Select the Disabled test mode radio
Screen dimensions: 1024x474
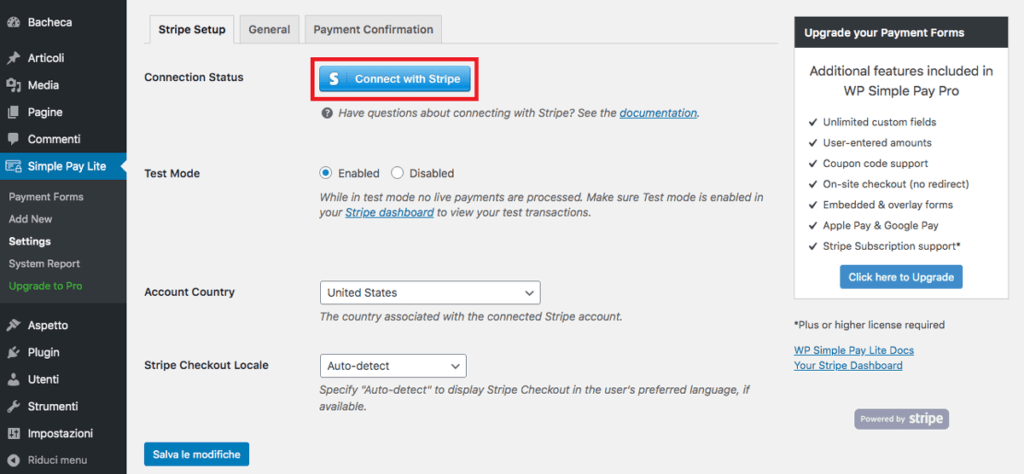point(397,173)
